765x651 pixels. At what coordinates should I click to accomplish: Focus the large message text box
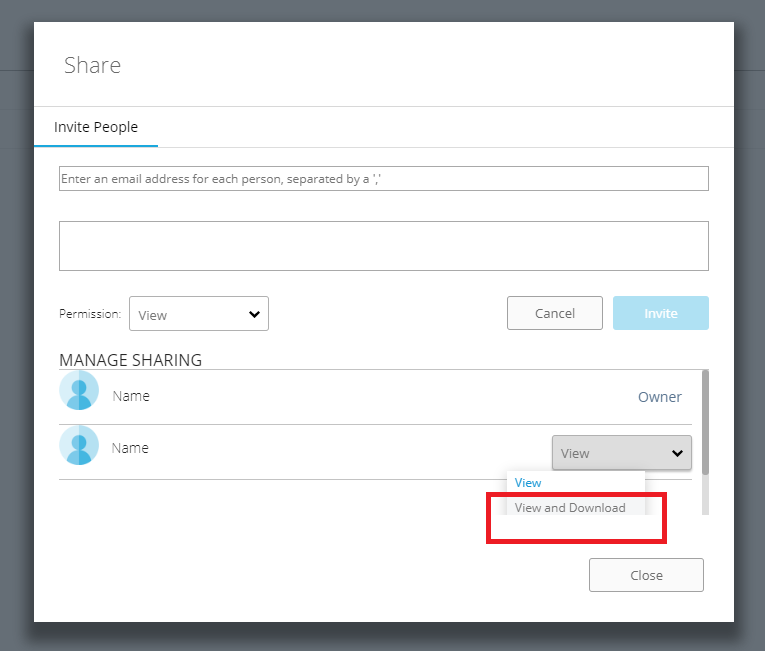click(383, 246)
